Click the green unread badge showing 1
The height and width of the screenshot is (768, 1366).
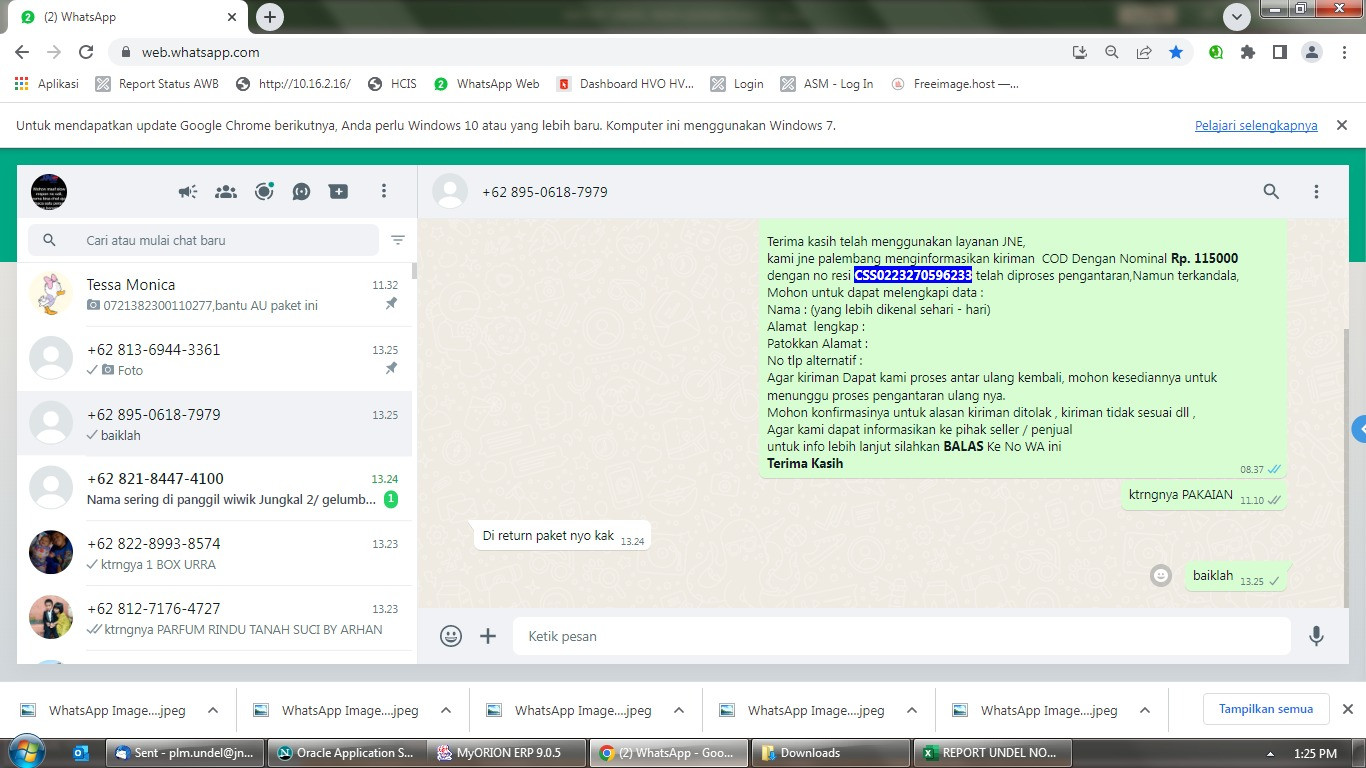pyautogui.click(x=391, y=499)
